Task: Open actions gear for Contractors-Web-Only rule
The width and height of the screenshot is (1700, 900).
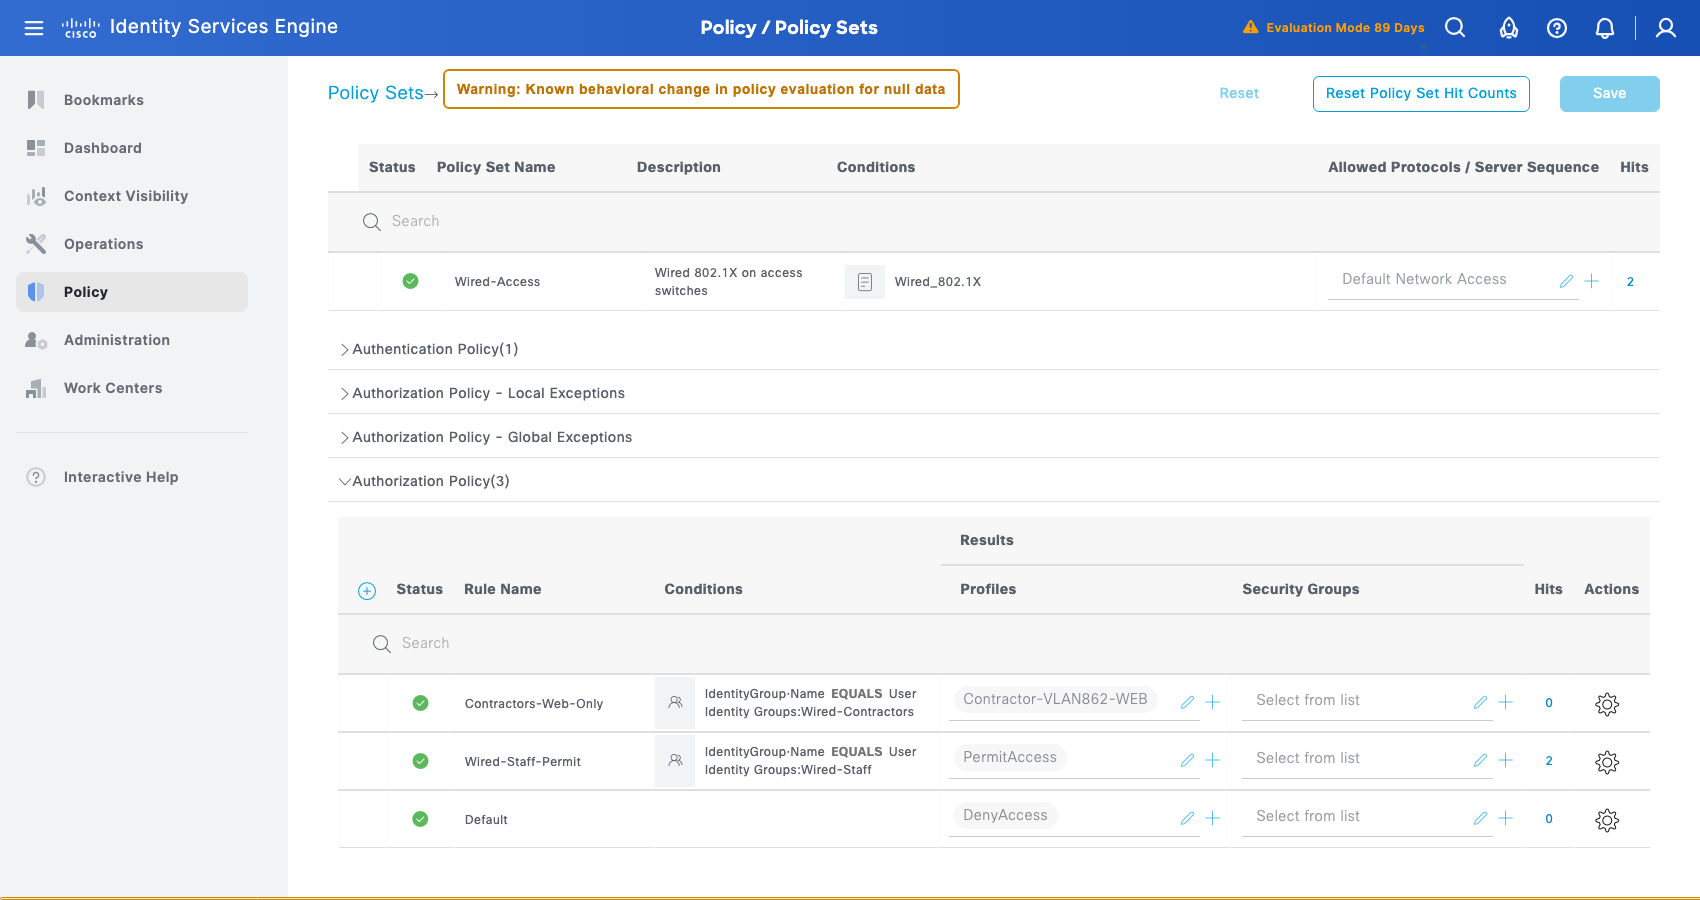Action: [x=1607, y=704]
